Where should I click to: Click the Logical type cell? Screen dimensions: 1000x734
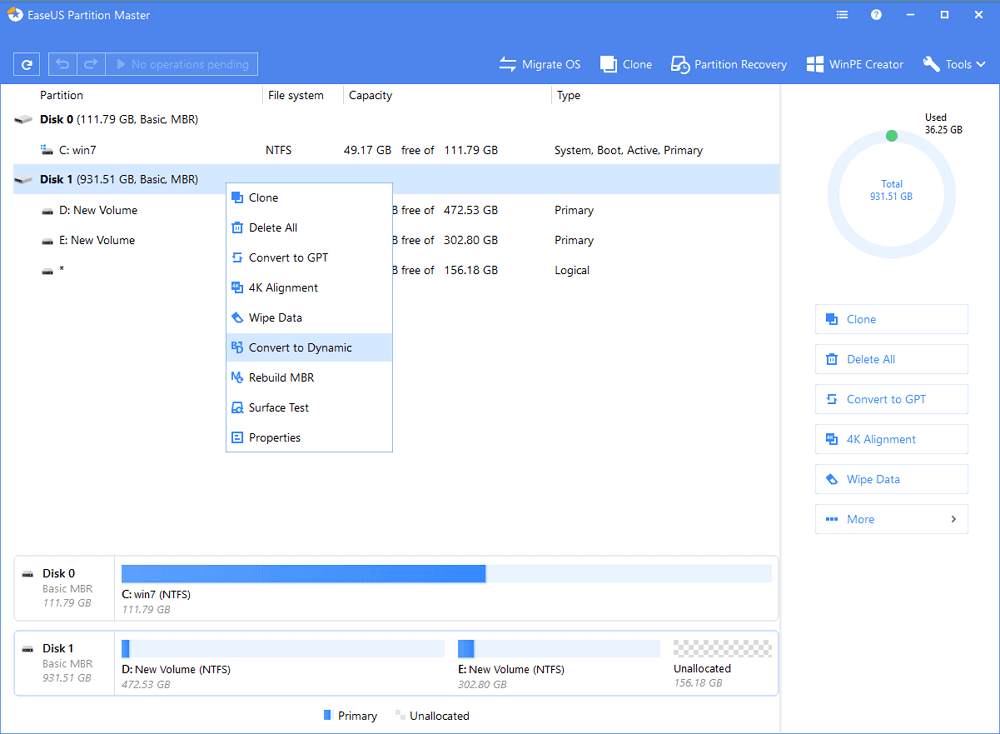(x=571, y=270)
